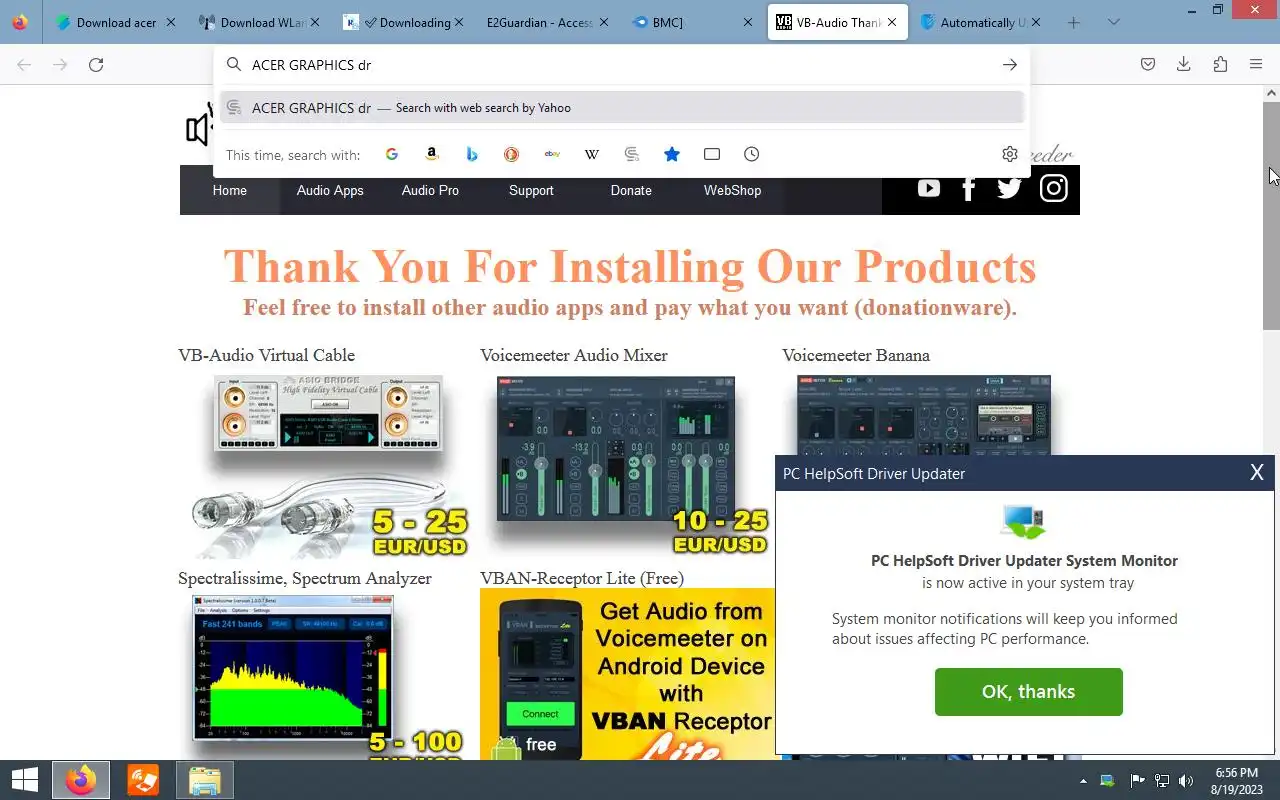Go forward to next page
Screen dimensions: 1280x800
(x=60, y=65)
